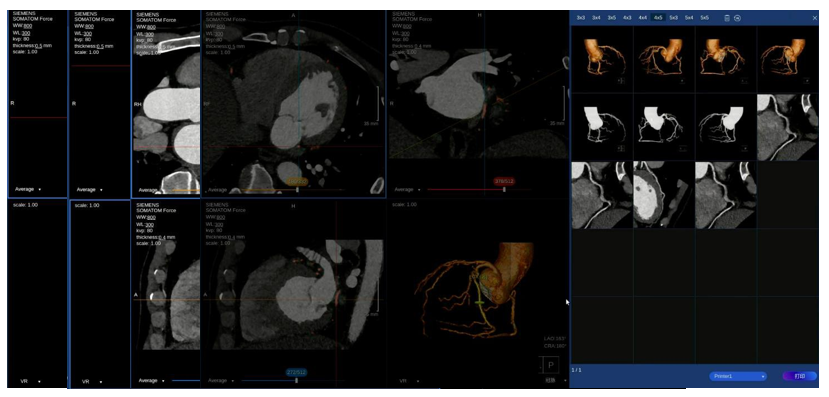This screenshot has width=829, height=397.
Task: Select the 3x5 grid layout
Action: (x=612, y=17)
